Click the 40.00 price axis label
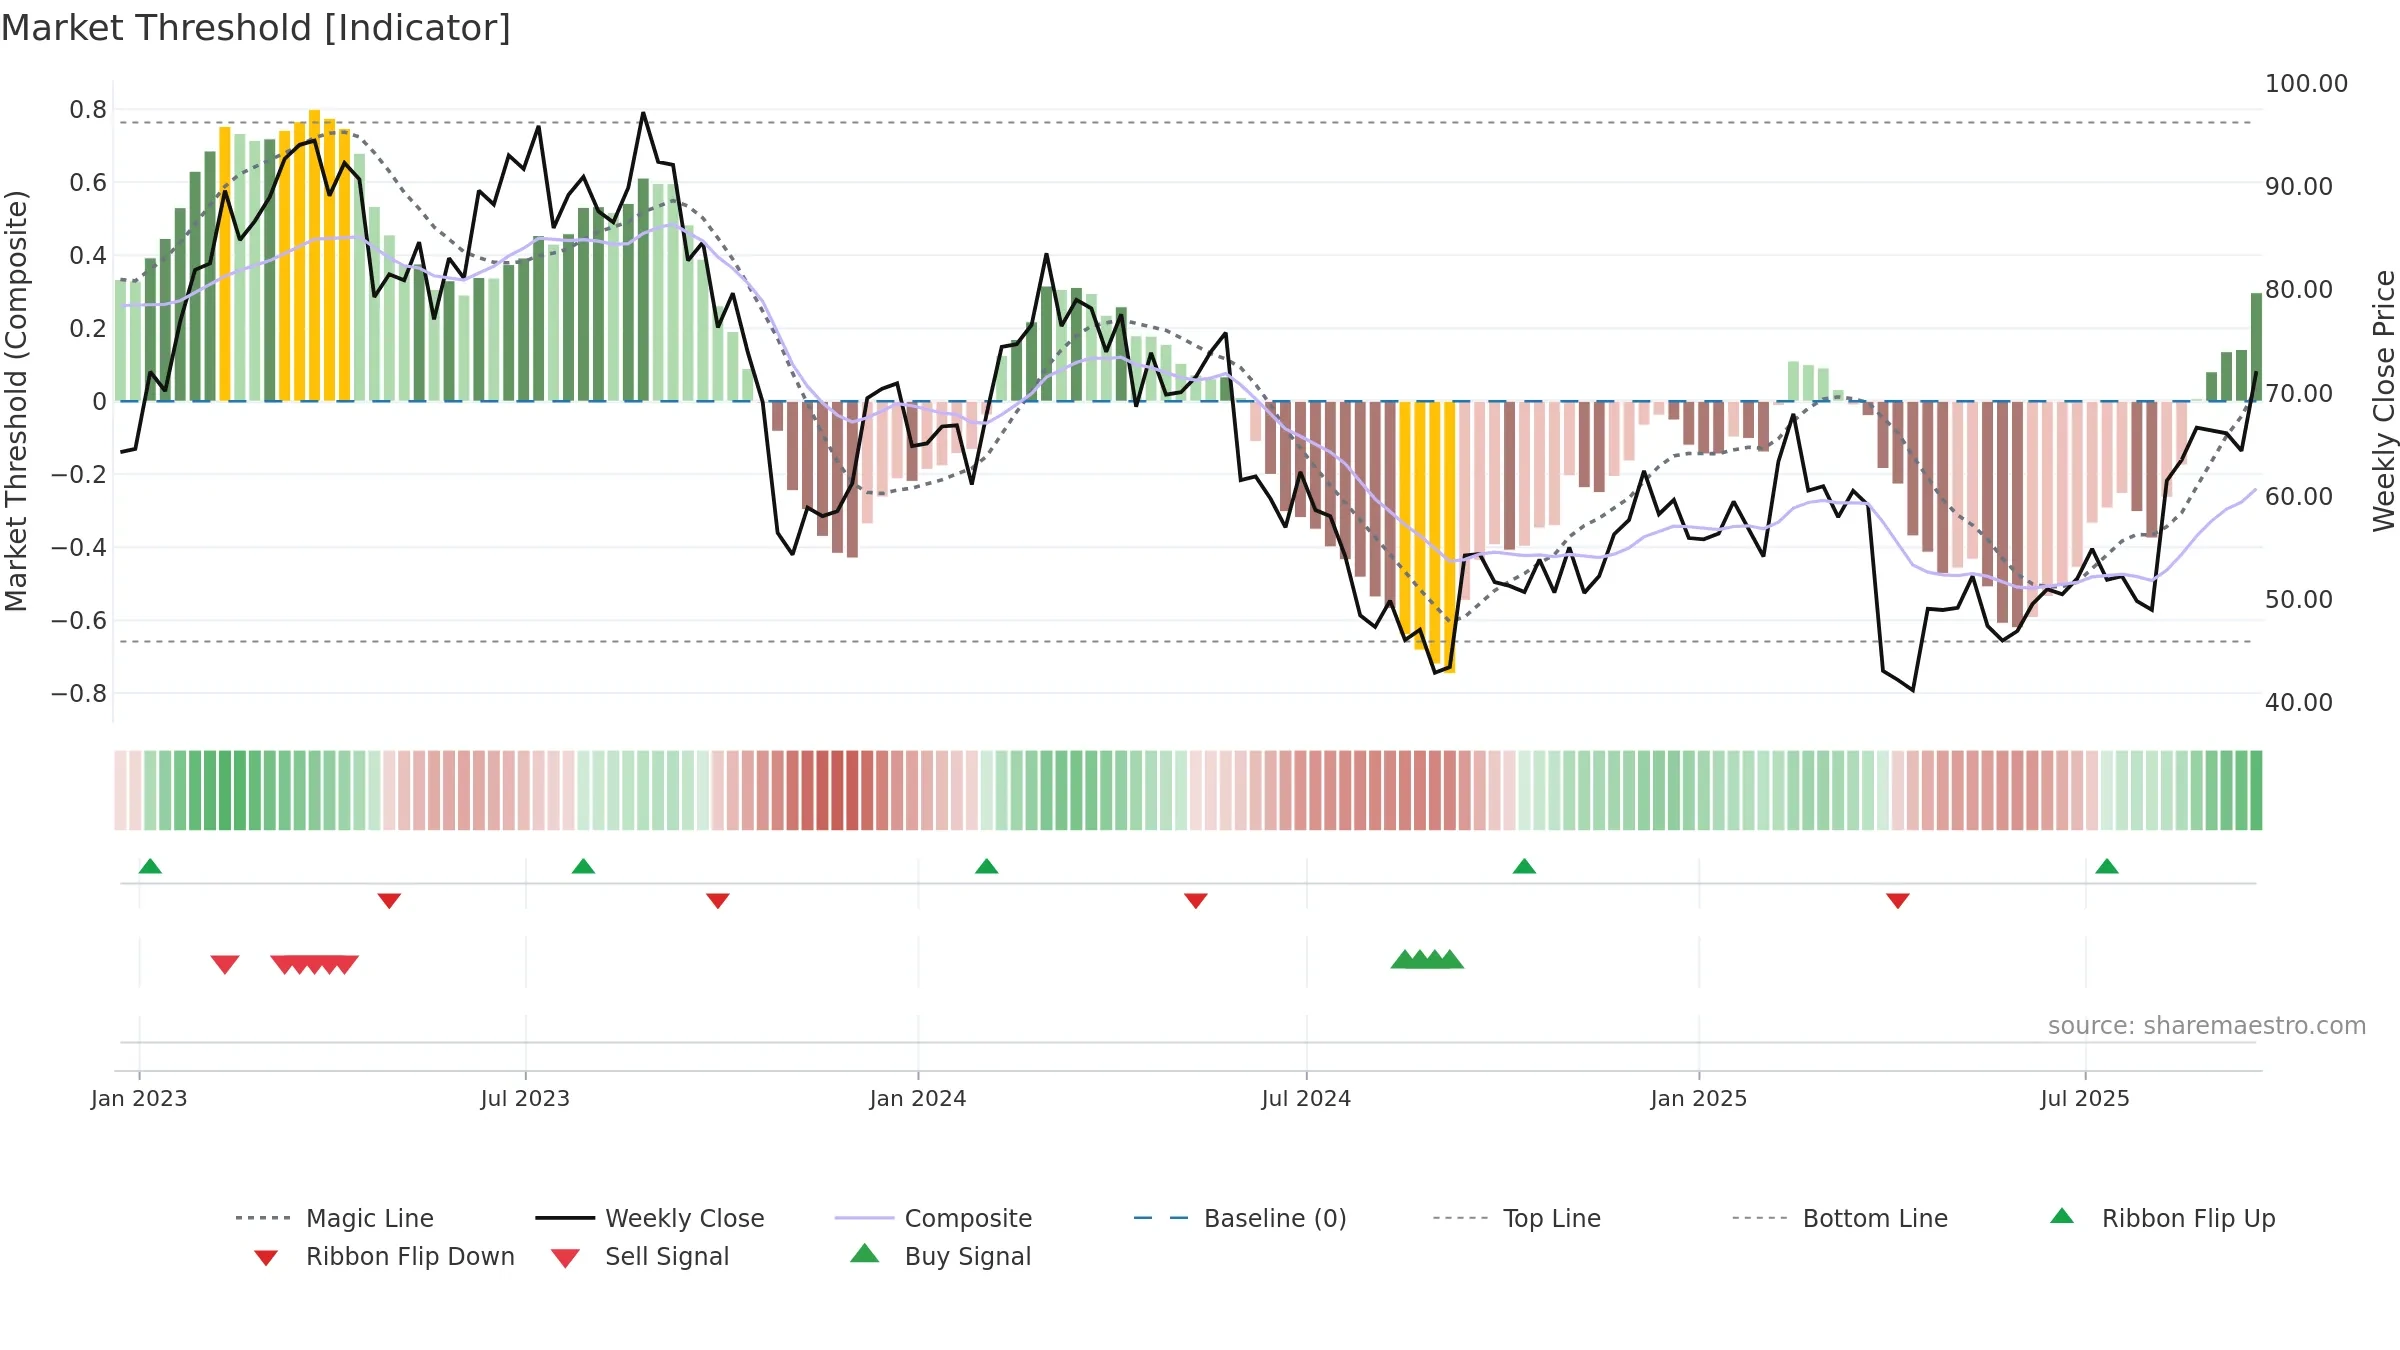2400x1350 pixels. [x=2299, y=702]
